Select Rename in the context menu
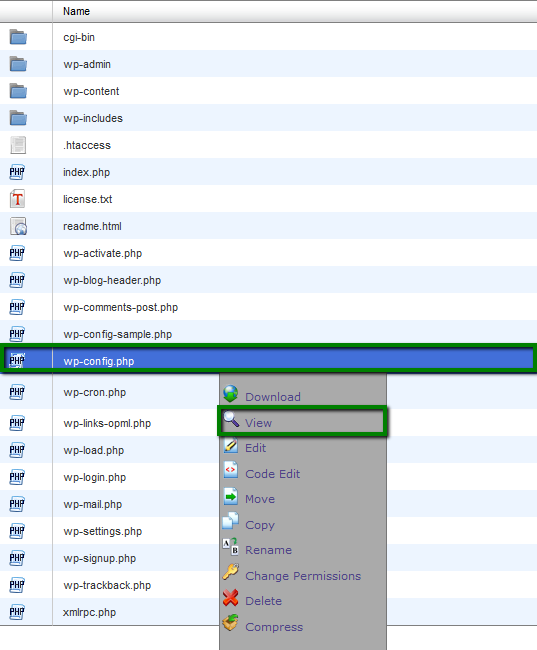Viewport: 537px width, 650px height. (268, 550)
